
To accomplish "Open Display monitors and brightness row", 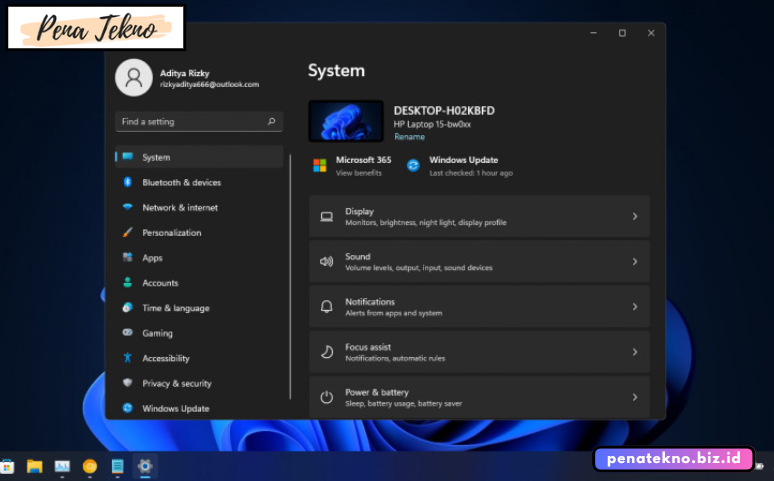I will pyautogui.click(x=479, y=216).
